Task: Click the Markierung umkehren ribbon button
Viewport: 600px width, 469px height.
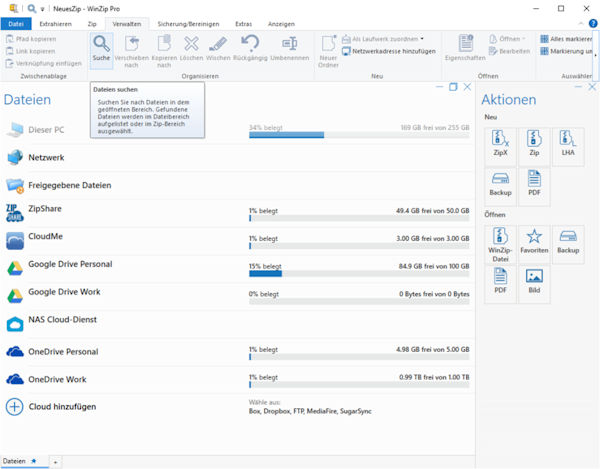Action: click(x=566, y=51)
